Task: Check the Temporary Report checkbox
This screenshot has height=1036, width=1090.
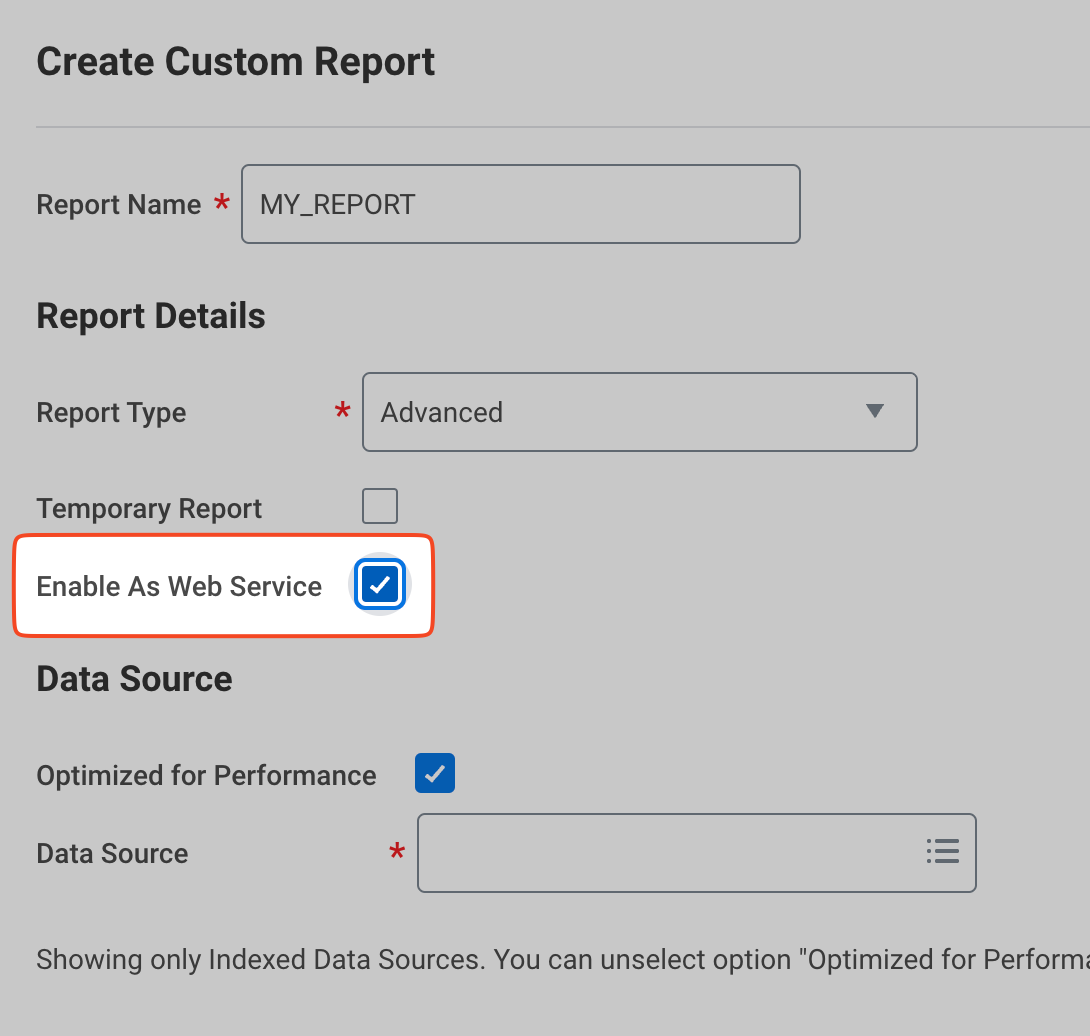Action: click(x=380, y=507)
